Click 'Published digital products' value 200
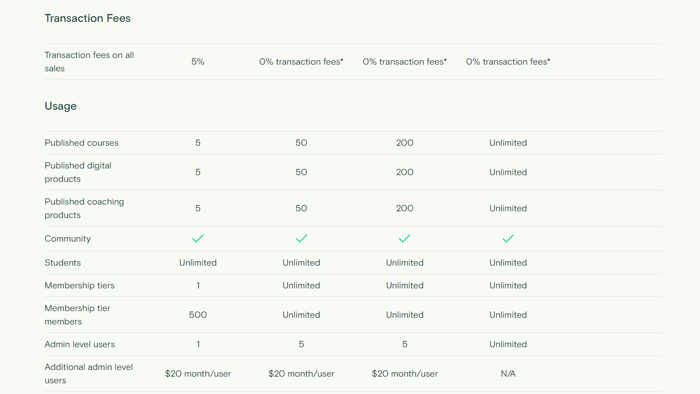 pyautogui.click(x=404, y=172)
